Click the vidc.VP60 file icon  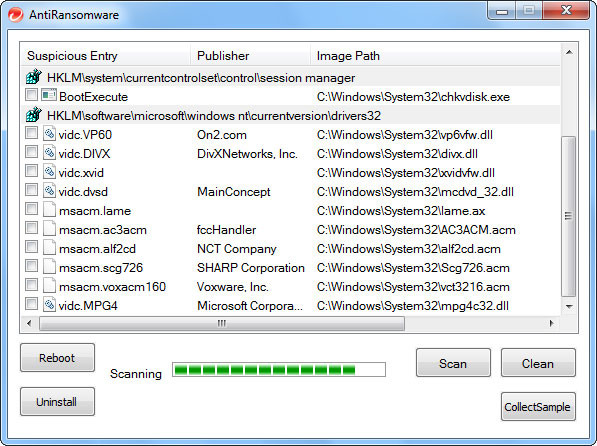[x=49, y=134]
